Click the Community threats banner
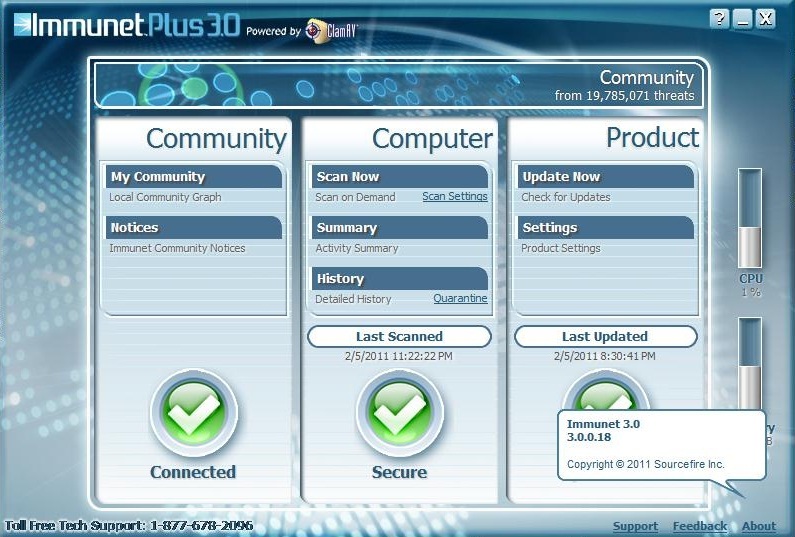This screenshot has width=795, height=537. coord(399,85)
